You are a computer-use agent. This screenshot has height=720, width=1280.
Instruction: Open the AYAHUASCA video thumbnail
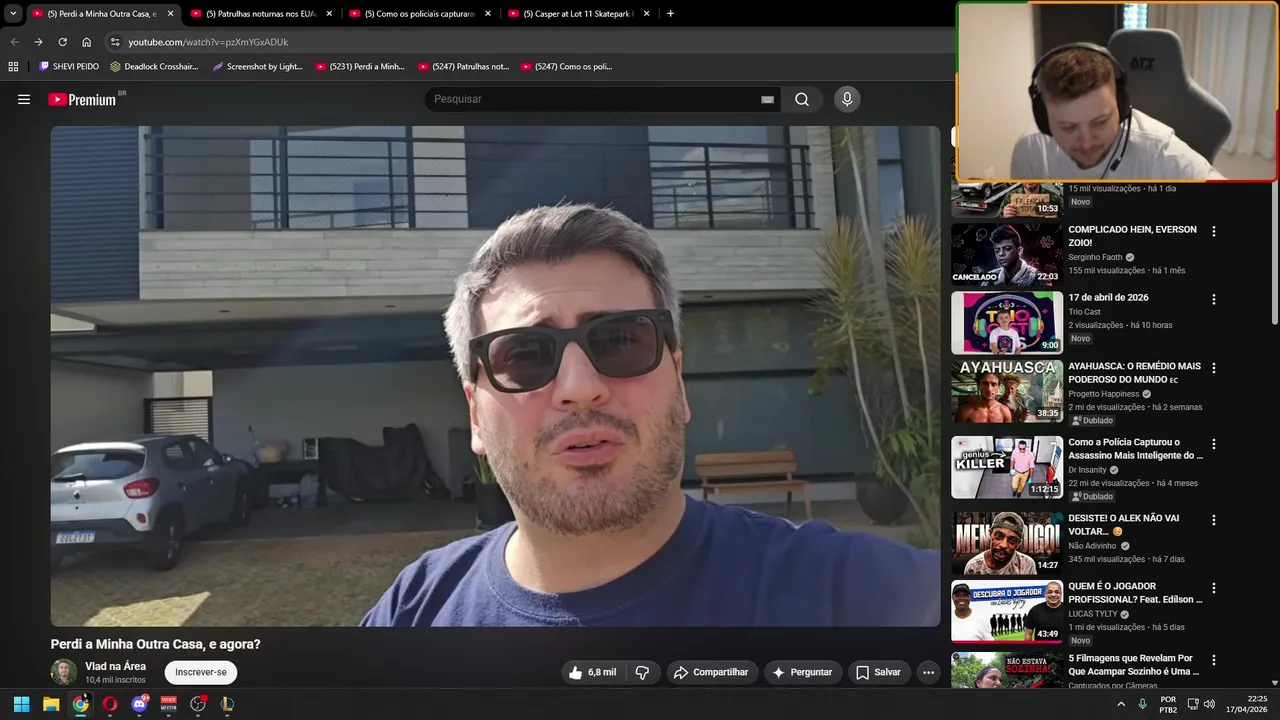click(x=1006, y=391)
